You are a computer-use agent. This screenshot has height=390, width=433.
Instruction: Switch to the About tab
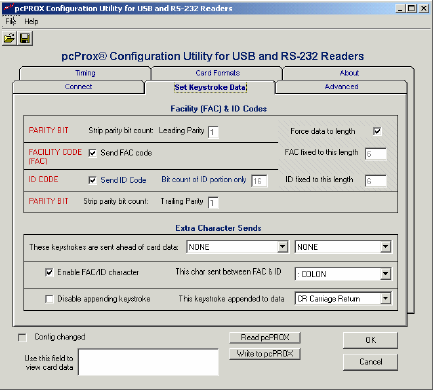click(349, 73)
